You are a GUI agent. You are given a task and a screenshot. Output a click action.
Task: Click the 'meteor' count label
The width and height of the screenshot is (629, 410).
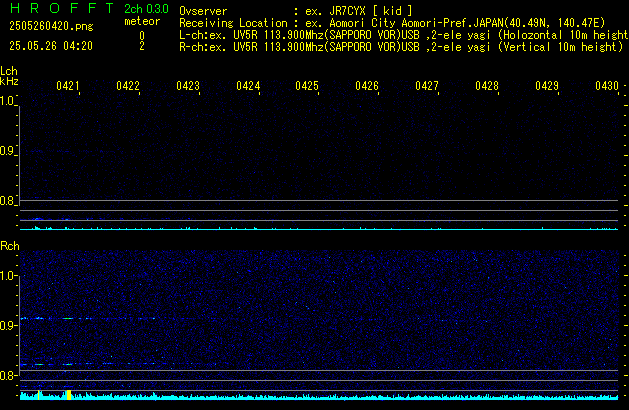[x=142, y=21]
